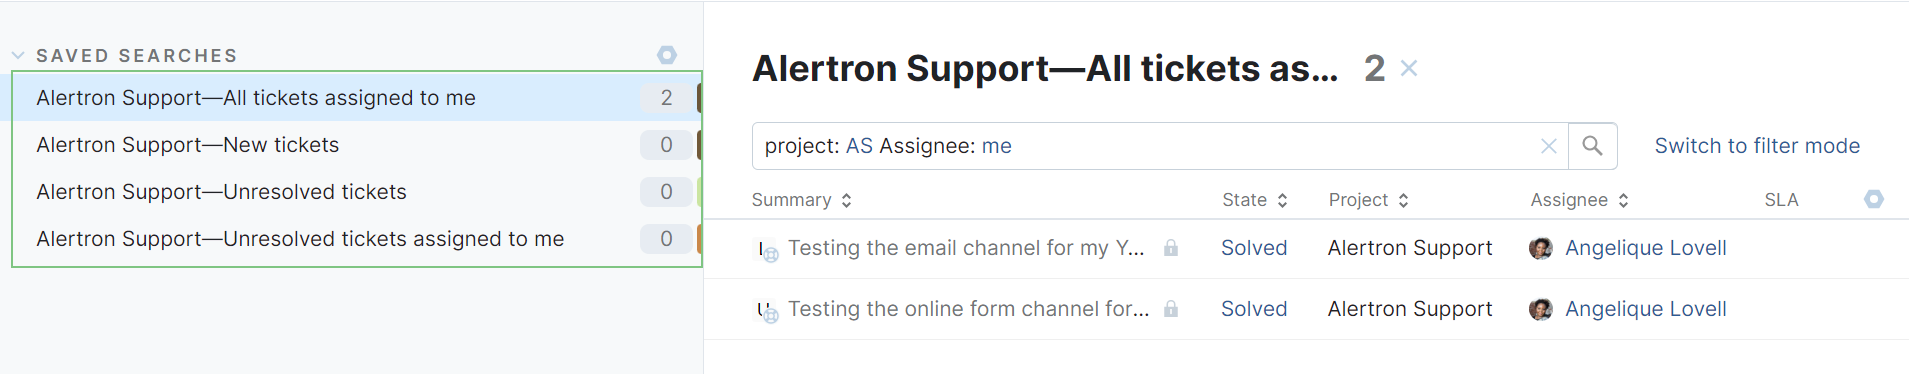The width and height of the screenshot is (1926, 374).
Task: Open the saved searches settings gear
Action: point(667,55)
